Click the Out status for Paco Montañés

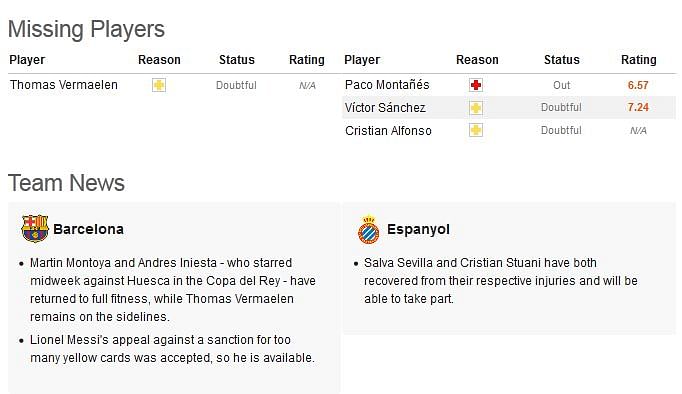562,85
